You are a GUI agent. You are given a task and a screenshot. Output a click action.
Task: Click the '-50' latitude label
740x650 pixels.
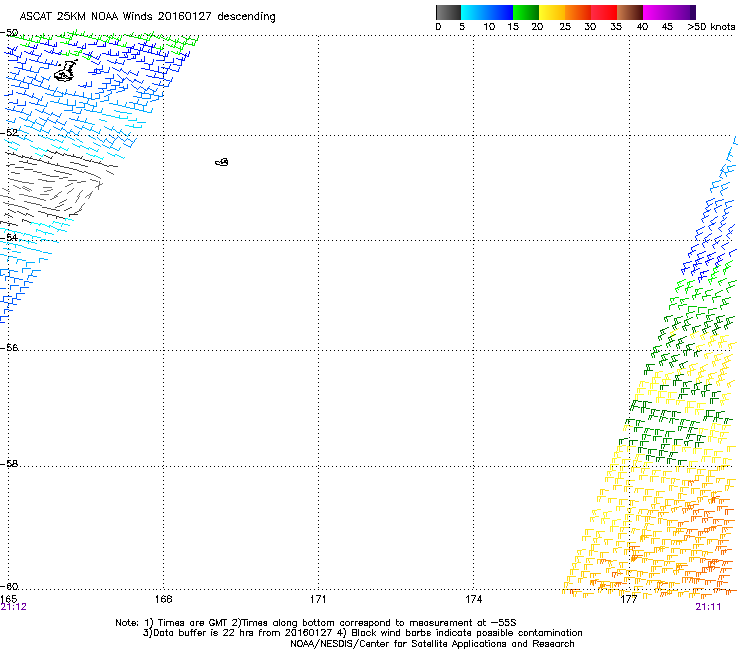(10, 33)
